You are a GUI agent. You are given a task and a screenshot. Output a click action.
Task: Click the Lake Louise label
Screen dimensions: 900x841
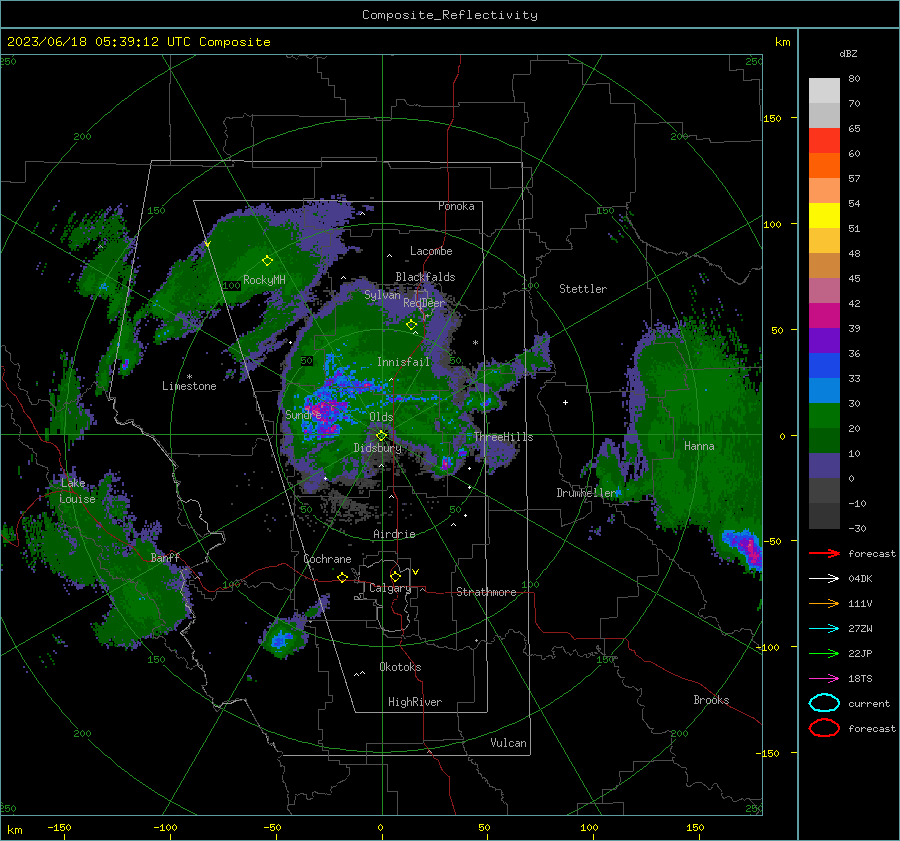pos(77,491)
